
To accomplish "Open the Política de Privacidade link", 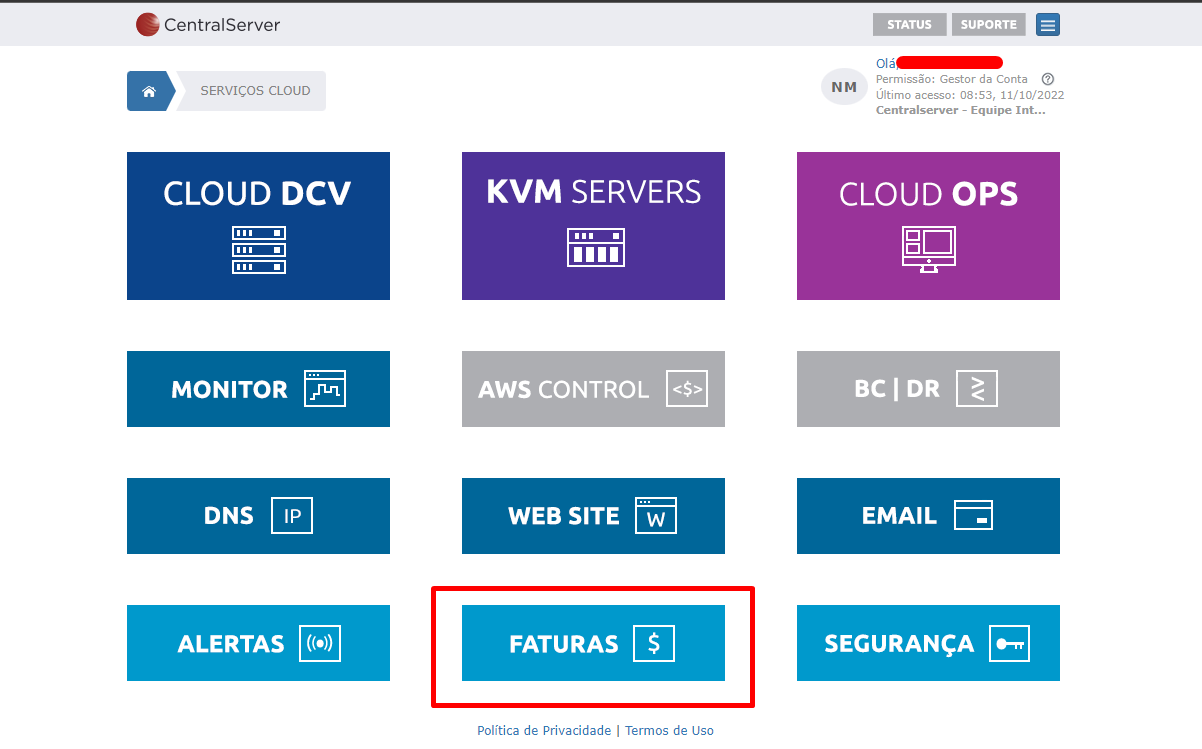I will 544,731.
